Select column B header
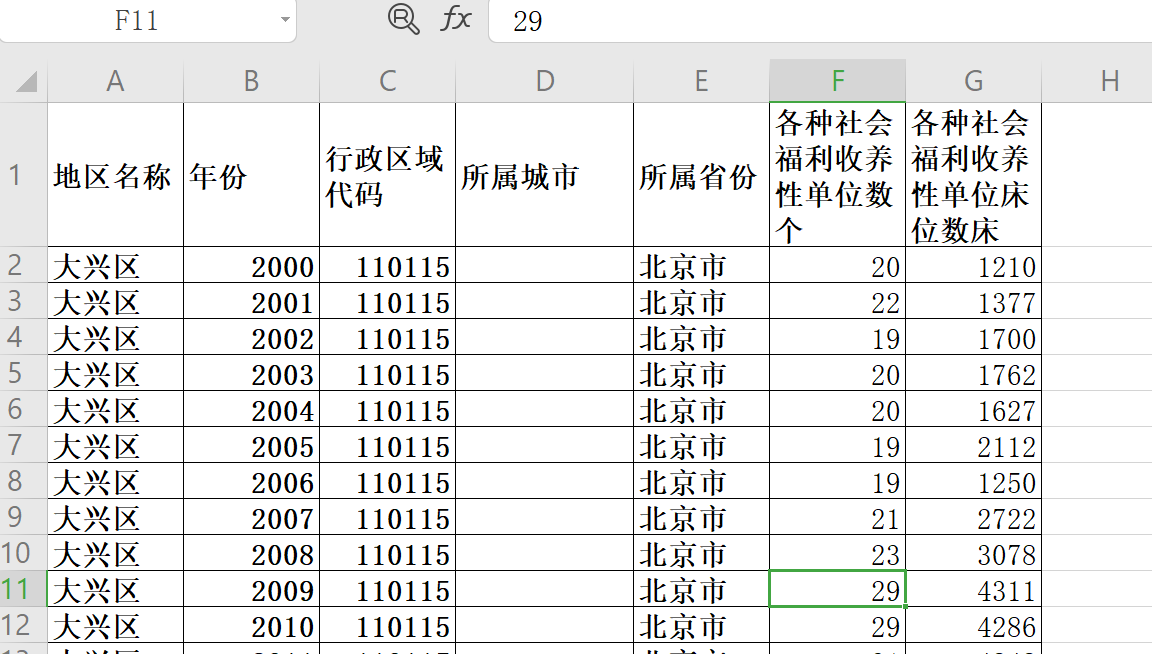 point(251,81)
